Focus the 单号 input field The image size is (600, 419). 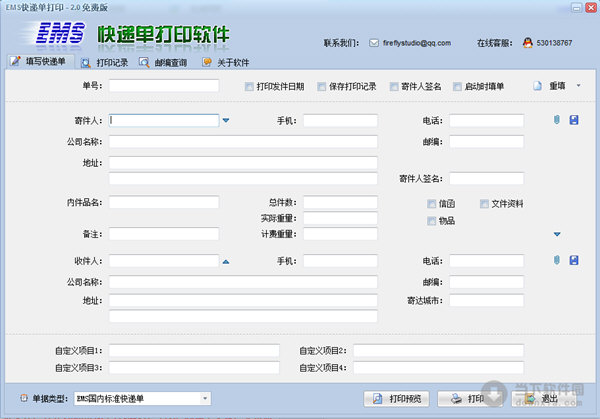pyautogui.click(x=164, y=86)
